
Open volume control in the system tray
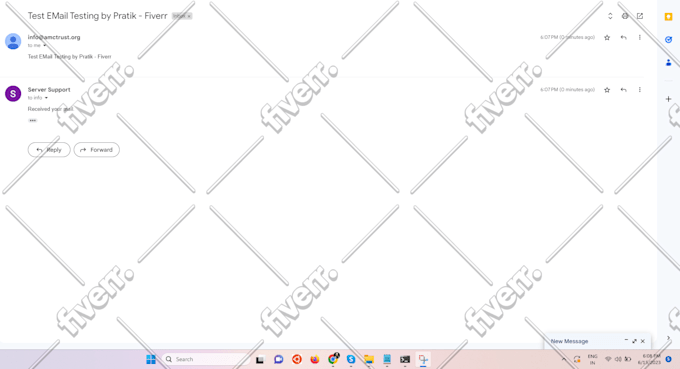pyautogui.click(x=618, y=359)
